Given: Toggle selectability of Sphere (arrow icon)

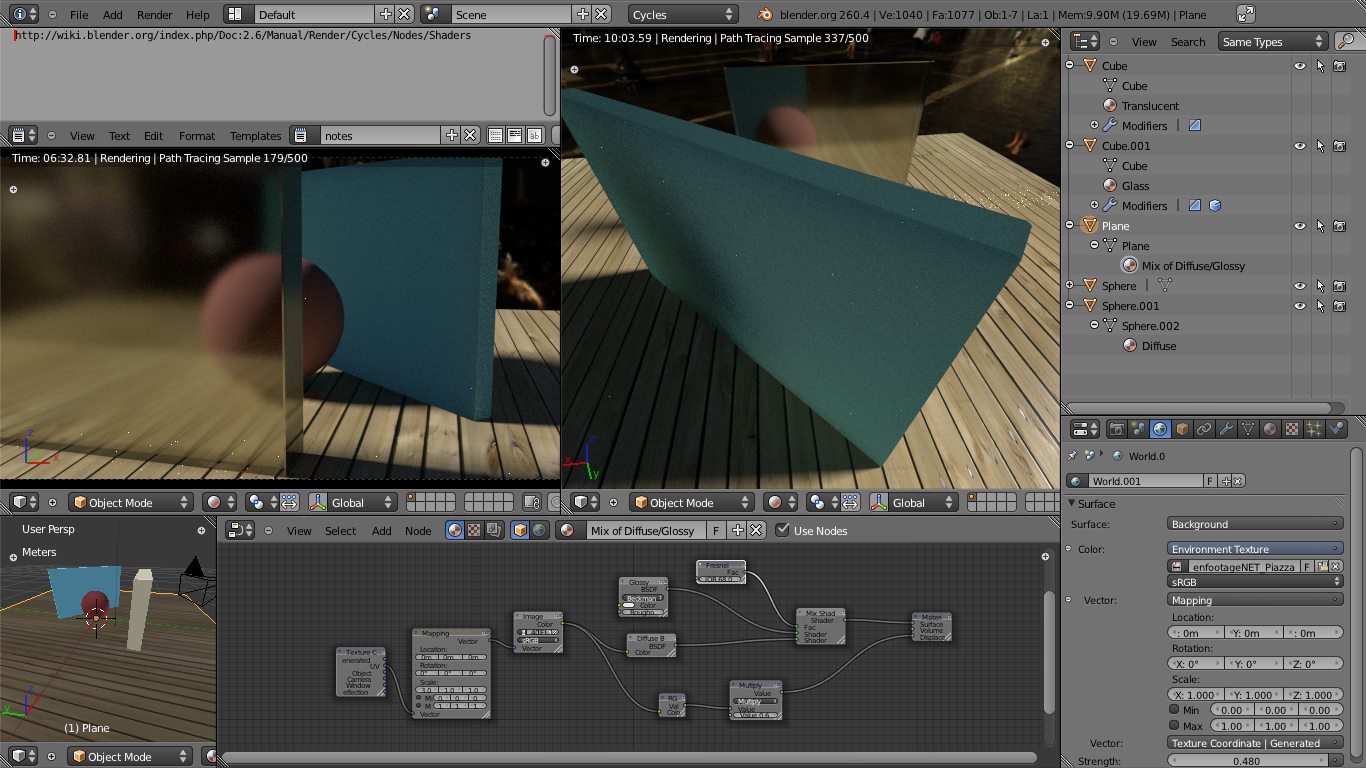Looking at the screenshot, I should (1320, 286).
